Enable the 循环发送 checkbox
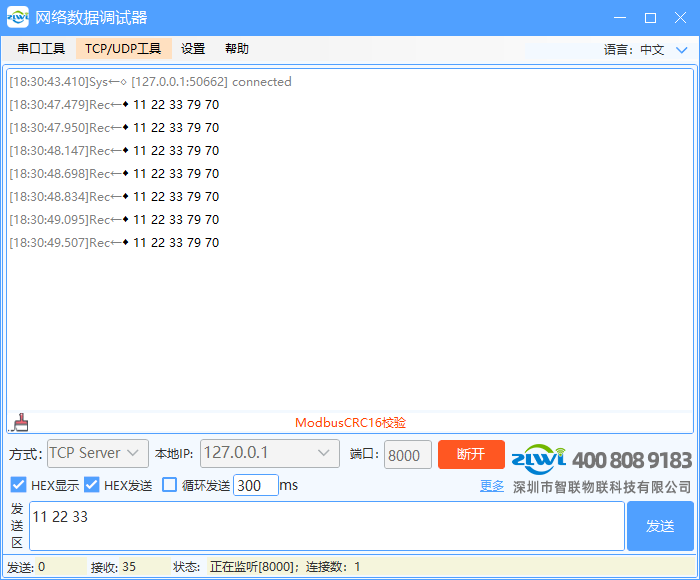The image size is (700, 580). tap(169, 485)
